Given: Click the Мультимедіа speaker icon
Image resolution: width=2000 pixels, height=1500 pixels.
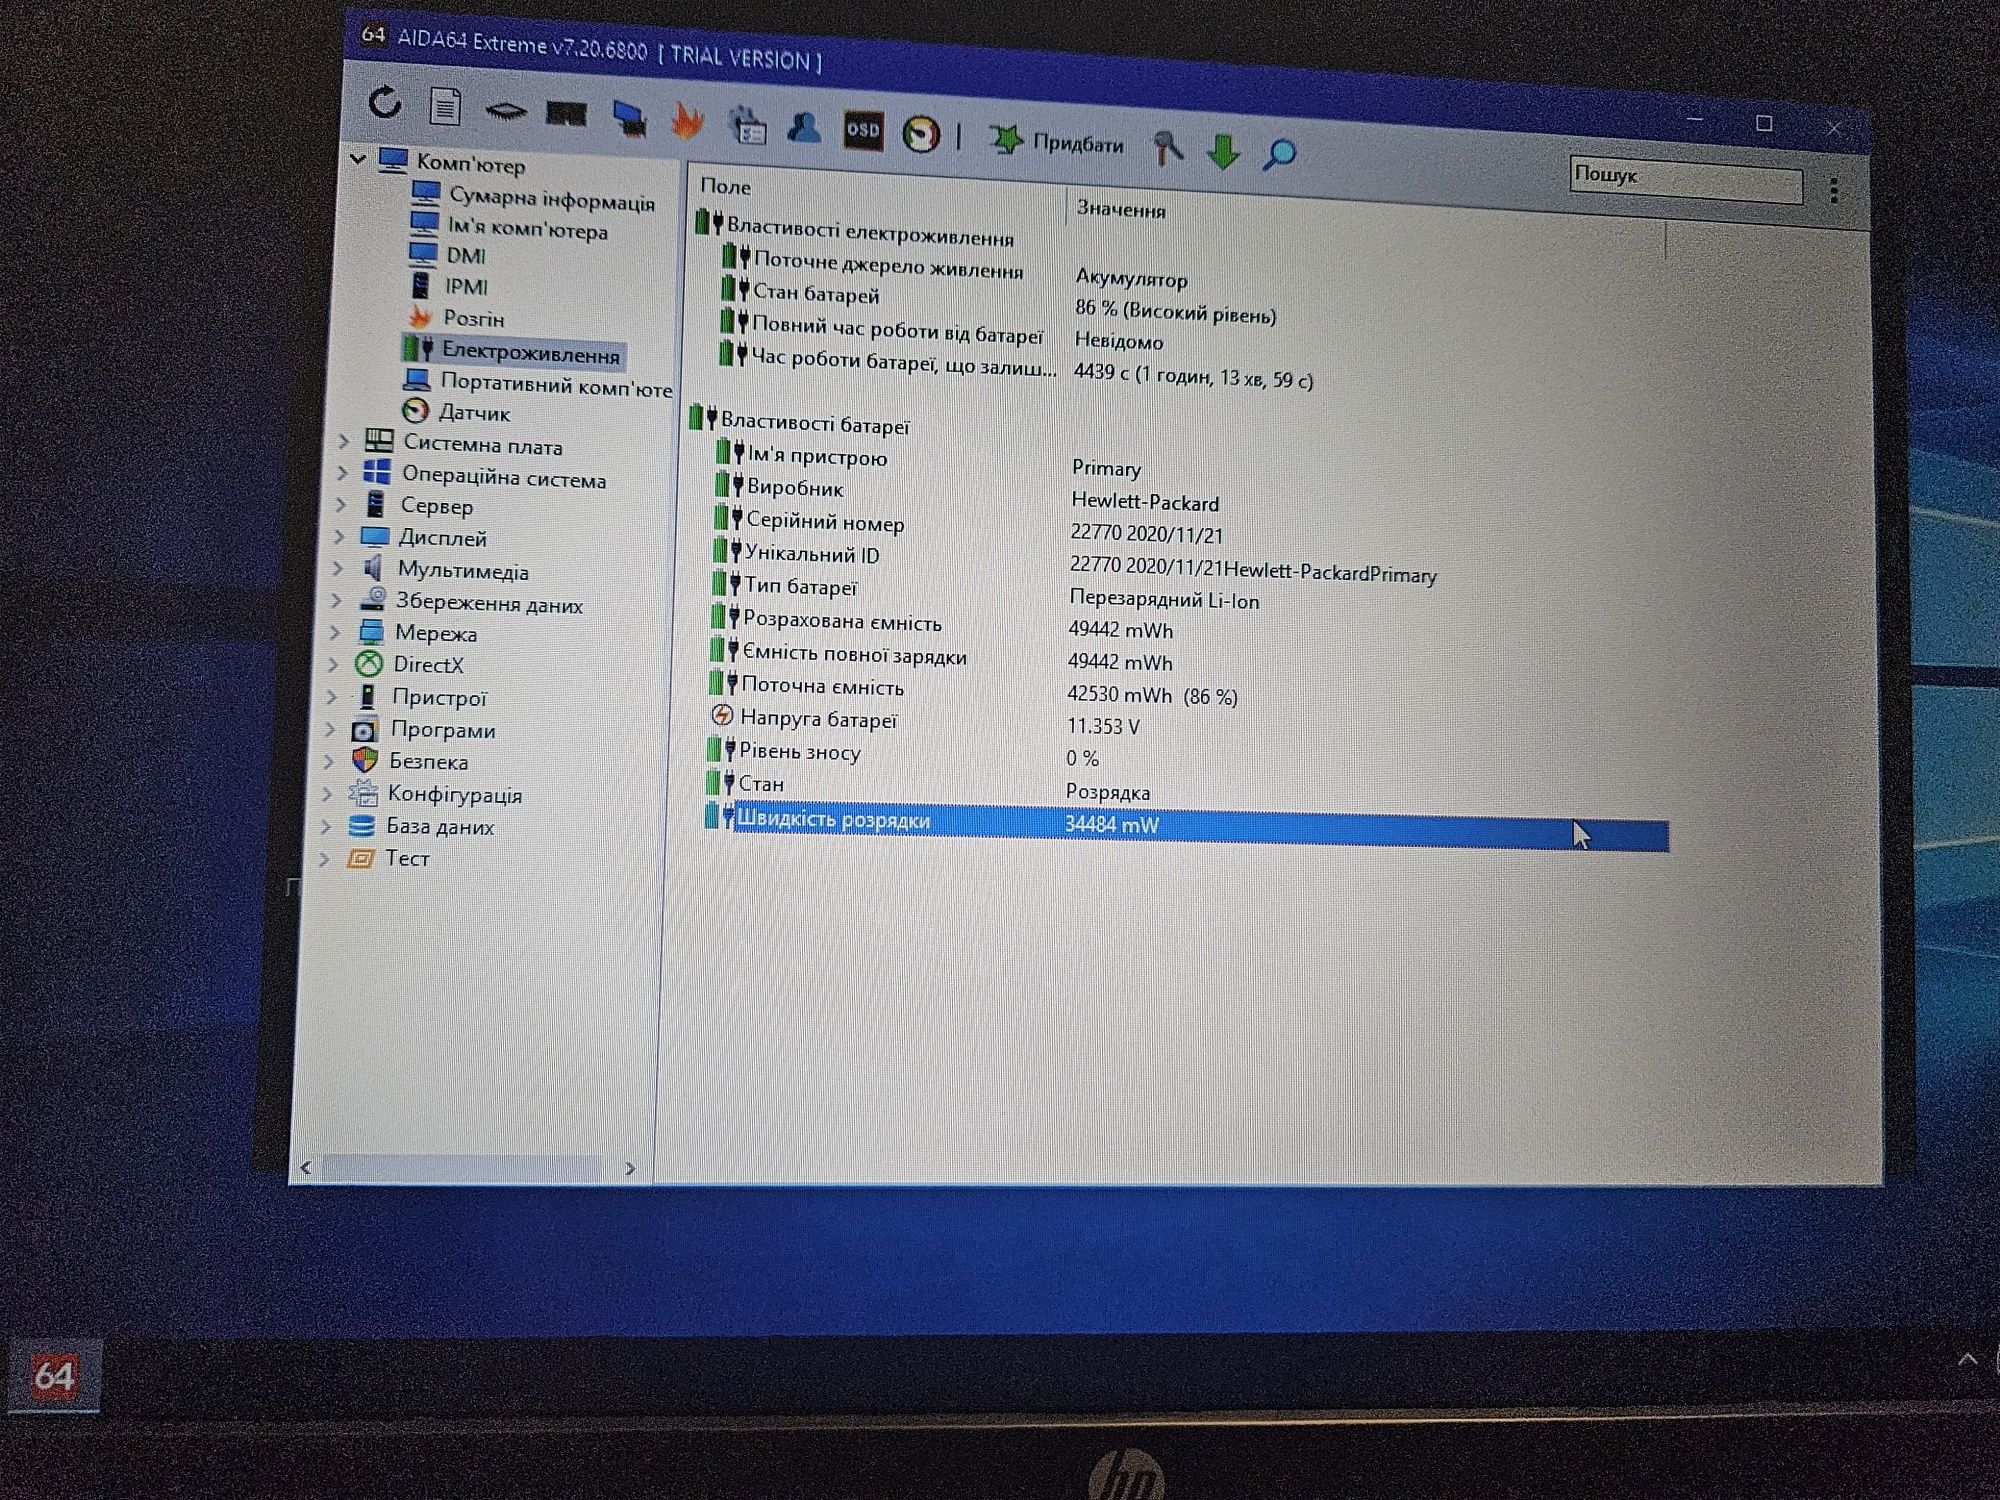Looking at the screenshot, I should [x=373, y=568].
